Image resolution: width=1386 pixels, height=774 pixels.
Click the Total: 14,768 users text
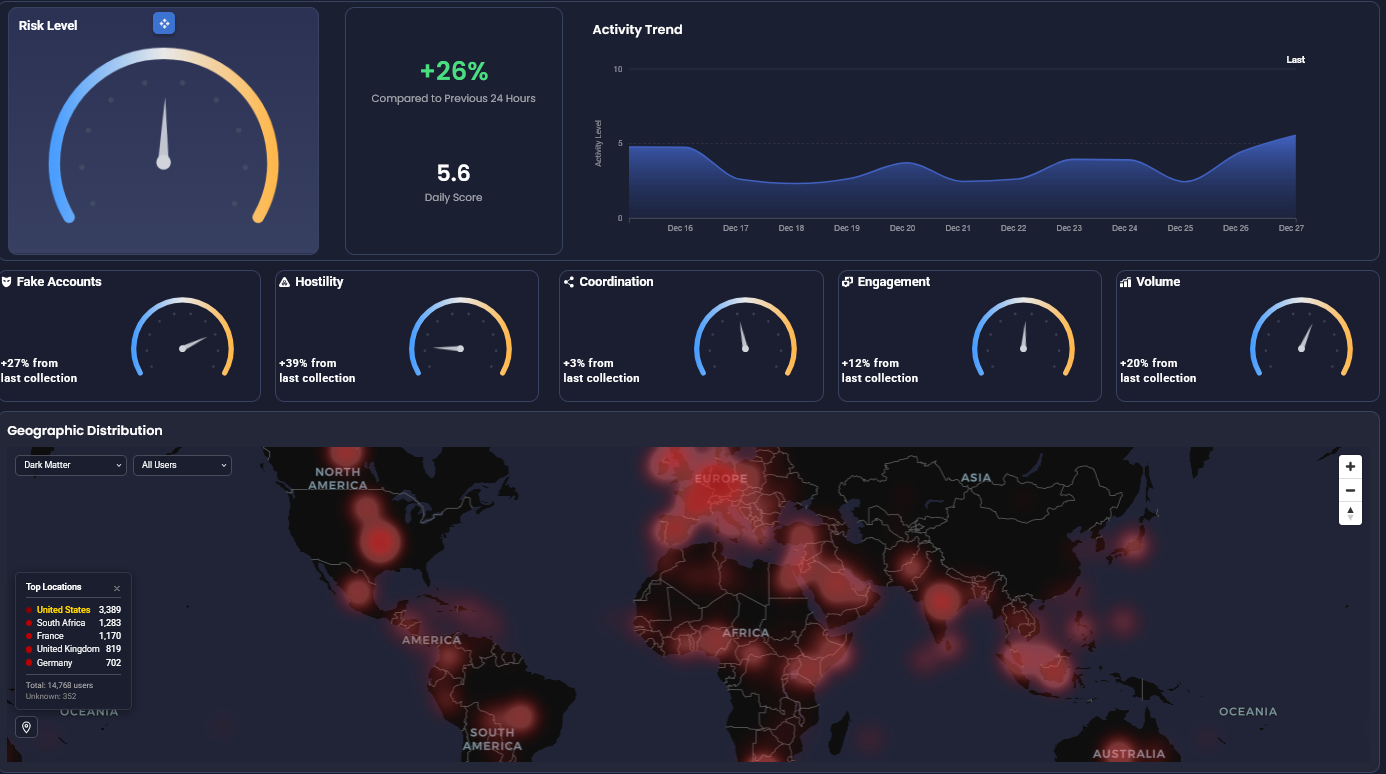click(x=59, y=685)
